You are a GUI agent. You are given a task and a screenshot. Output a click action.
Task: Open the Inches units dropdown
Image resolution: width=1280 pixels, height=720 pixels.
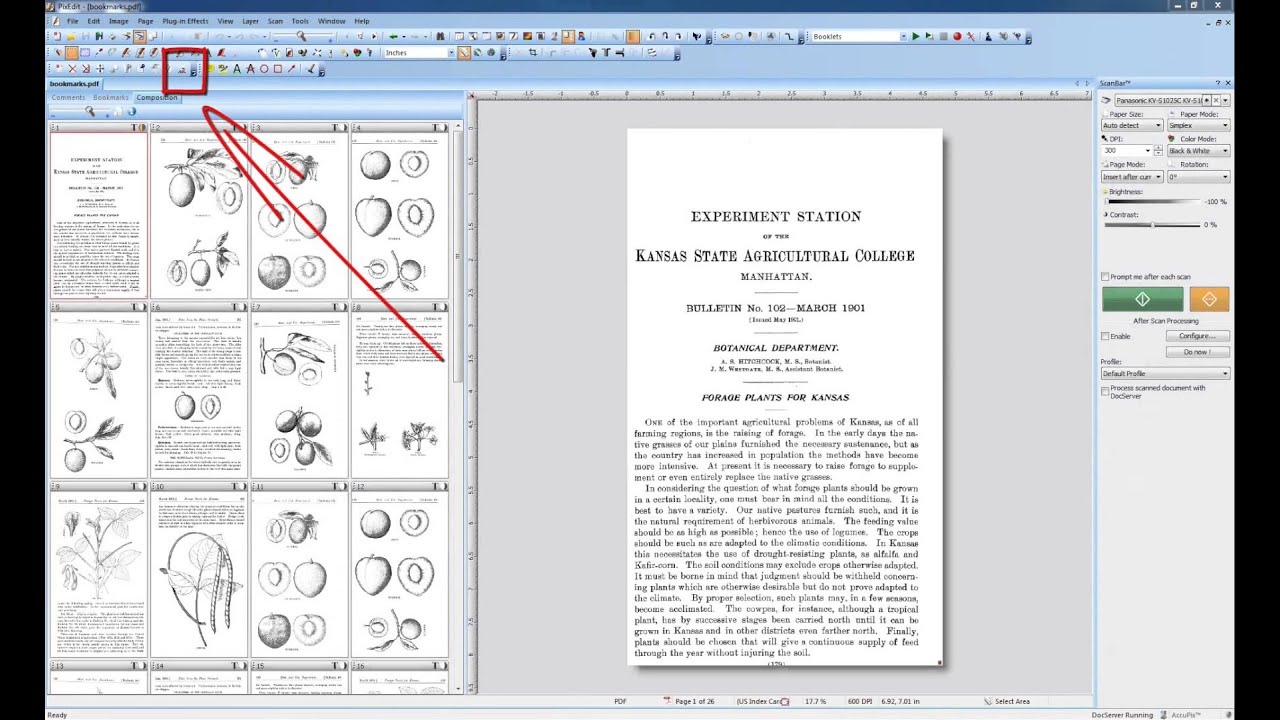420,52
